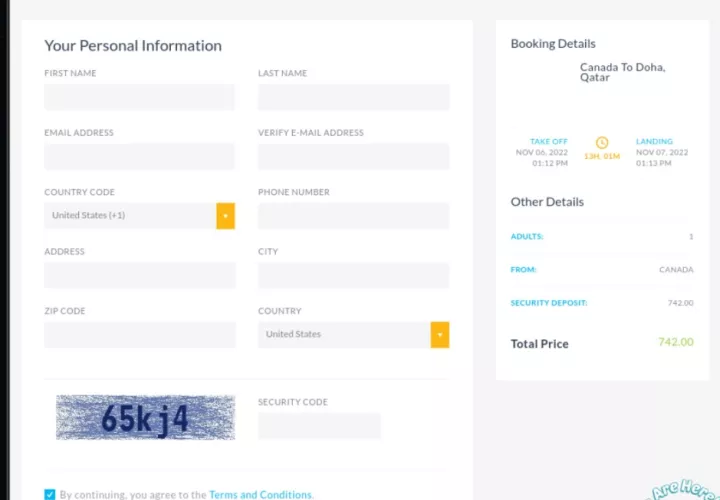The image size is (720, 500).
Task: Click the 13H, 01M duration text
Action: point(602,157)
